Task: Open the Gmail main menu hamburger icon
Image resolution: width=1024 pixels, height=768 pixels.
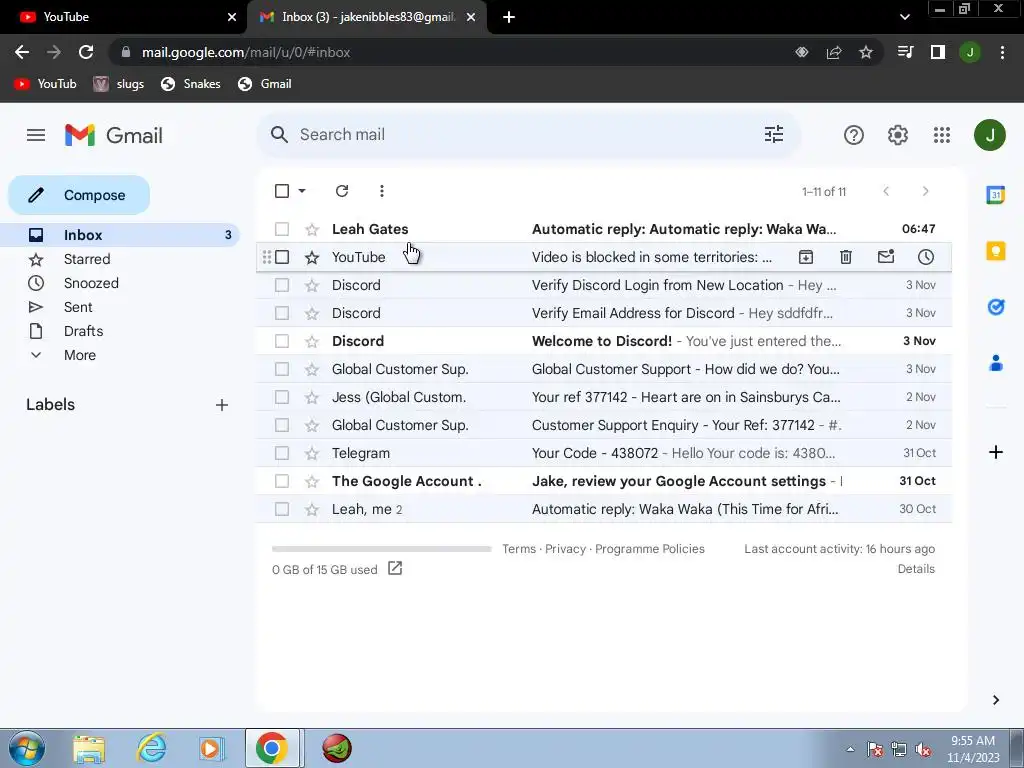Action: click(36, 135)
